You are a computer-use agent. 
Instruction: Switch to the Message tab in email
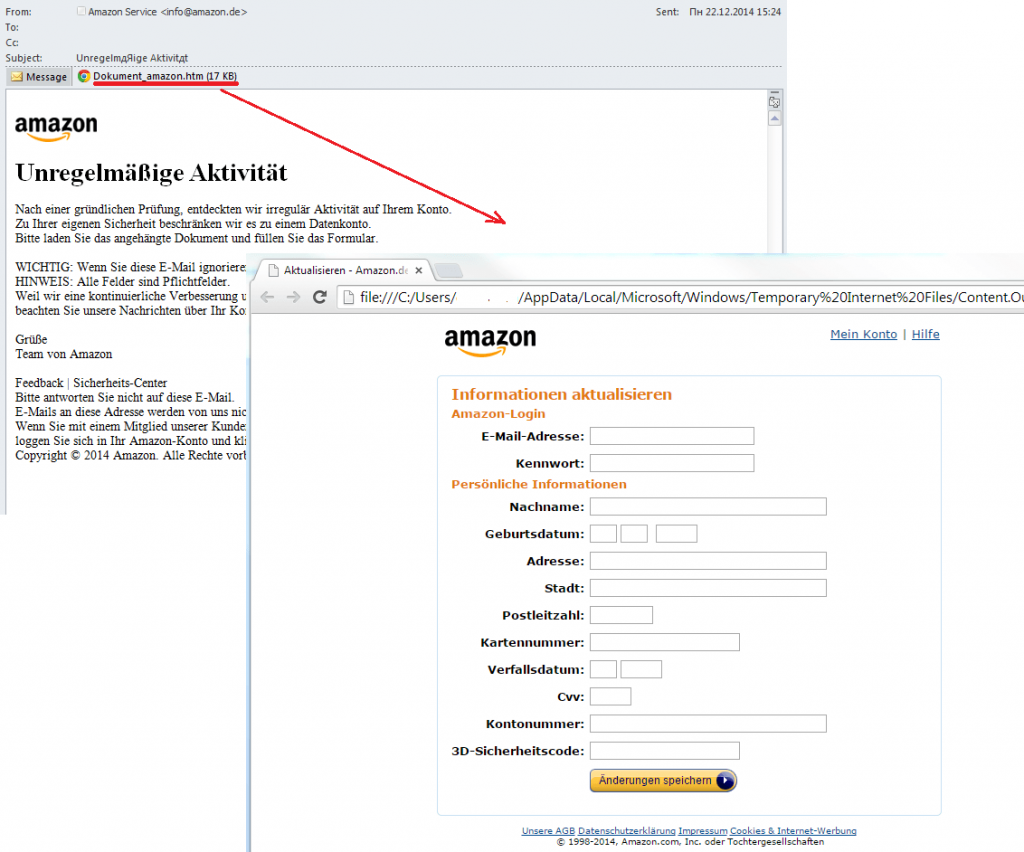pyautogui.click(x=39, y=76)
